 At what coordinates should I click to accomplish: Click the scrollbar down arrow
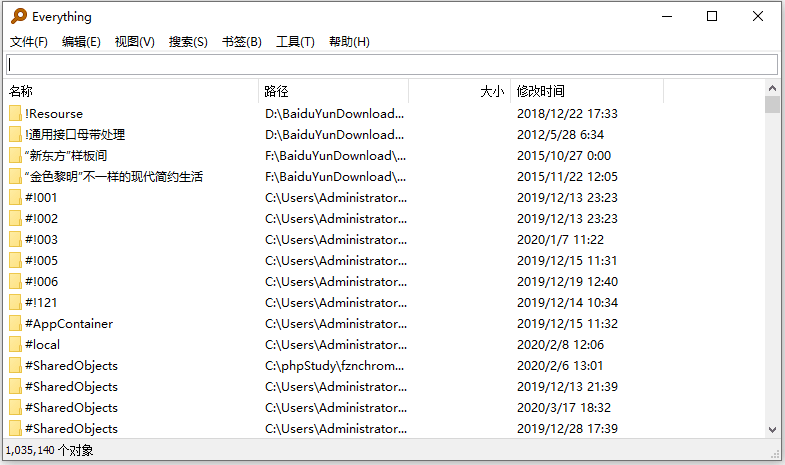[x=772, y=429]
